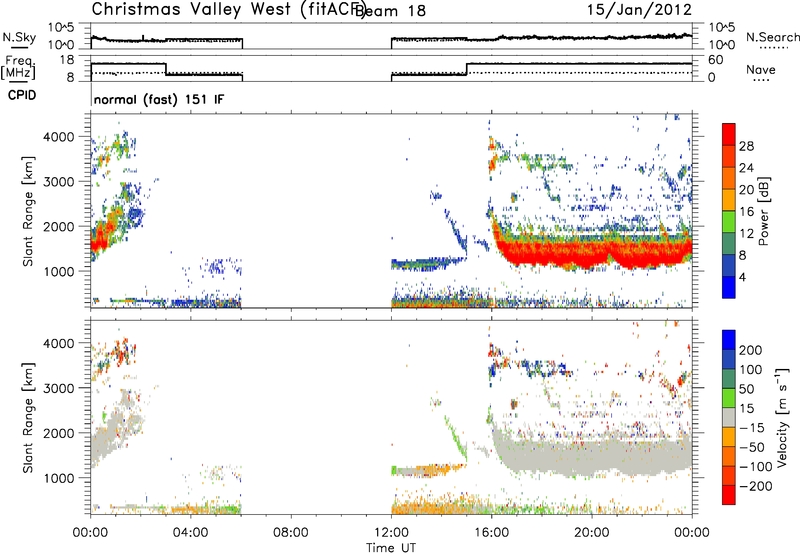This screenshot has height=554, width=800.
Task: Click the '4' tick on Power color bar
Action: pos(742,277)
